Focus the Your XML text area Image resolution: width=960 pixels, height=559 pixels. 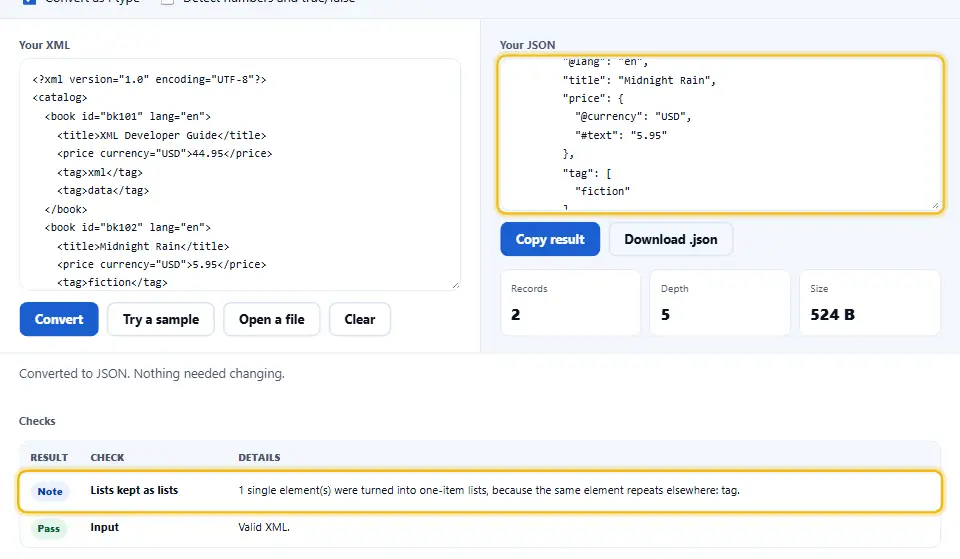point(240,174)
